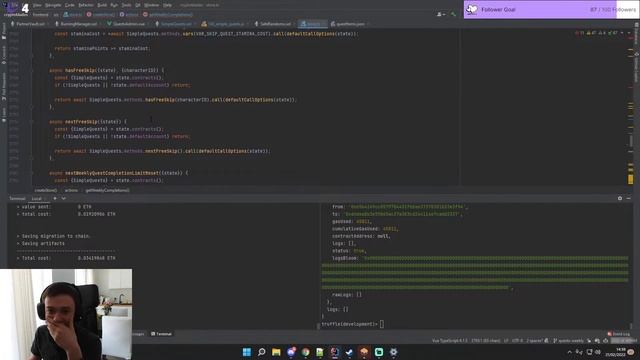The image size is (640, 360).
Task: Click the cryptoblades project breadcrumb
Action: click(x=16, y=15)
